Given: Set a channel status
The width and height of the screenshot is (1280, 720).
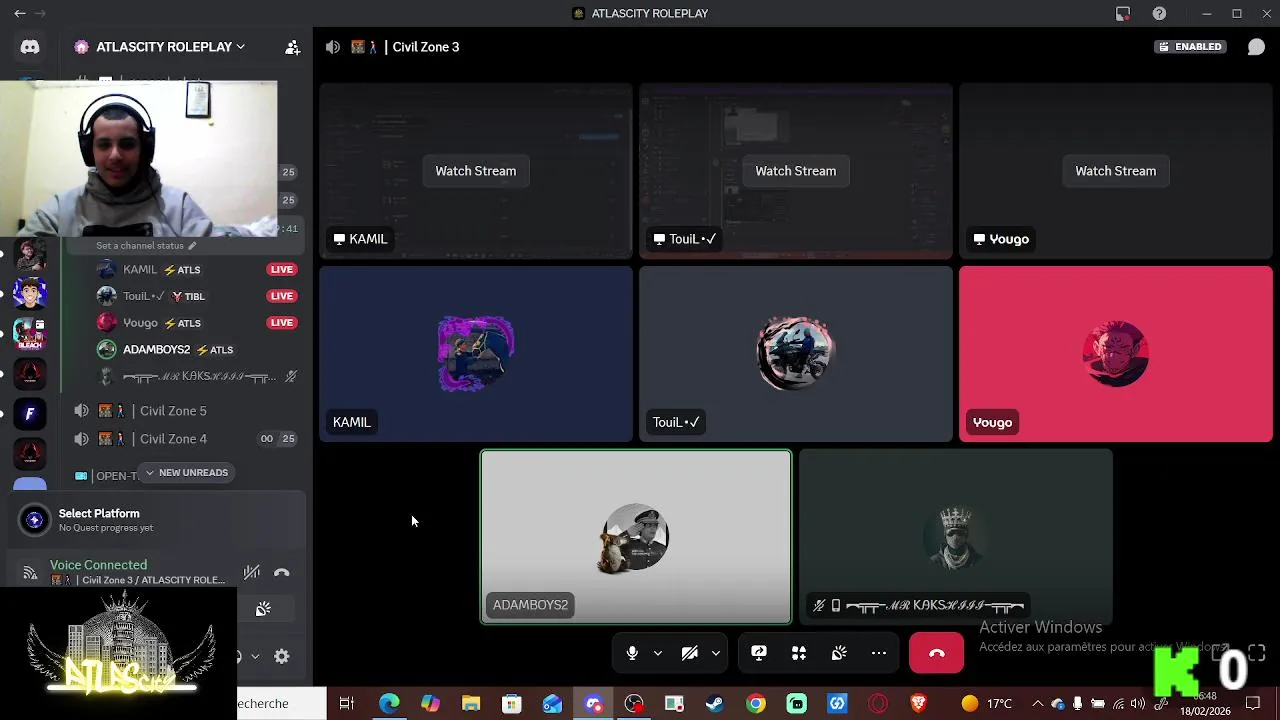Looking at the screenshot, I should pyautogui.click(x=146, y=246).
